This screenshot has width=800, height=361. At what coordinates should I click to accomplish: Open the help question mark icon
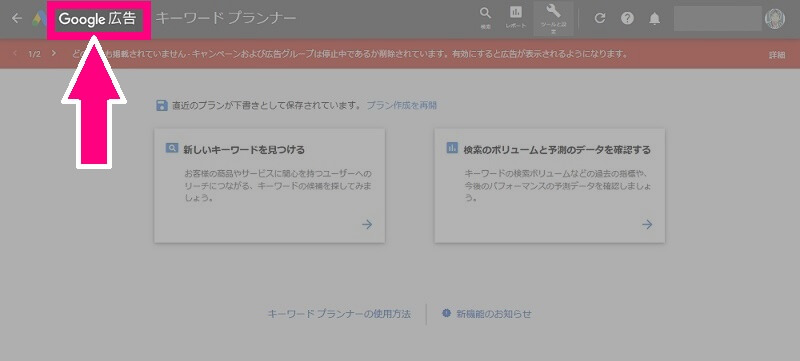click(627, 18)
